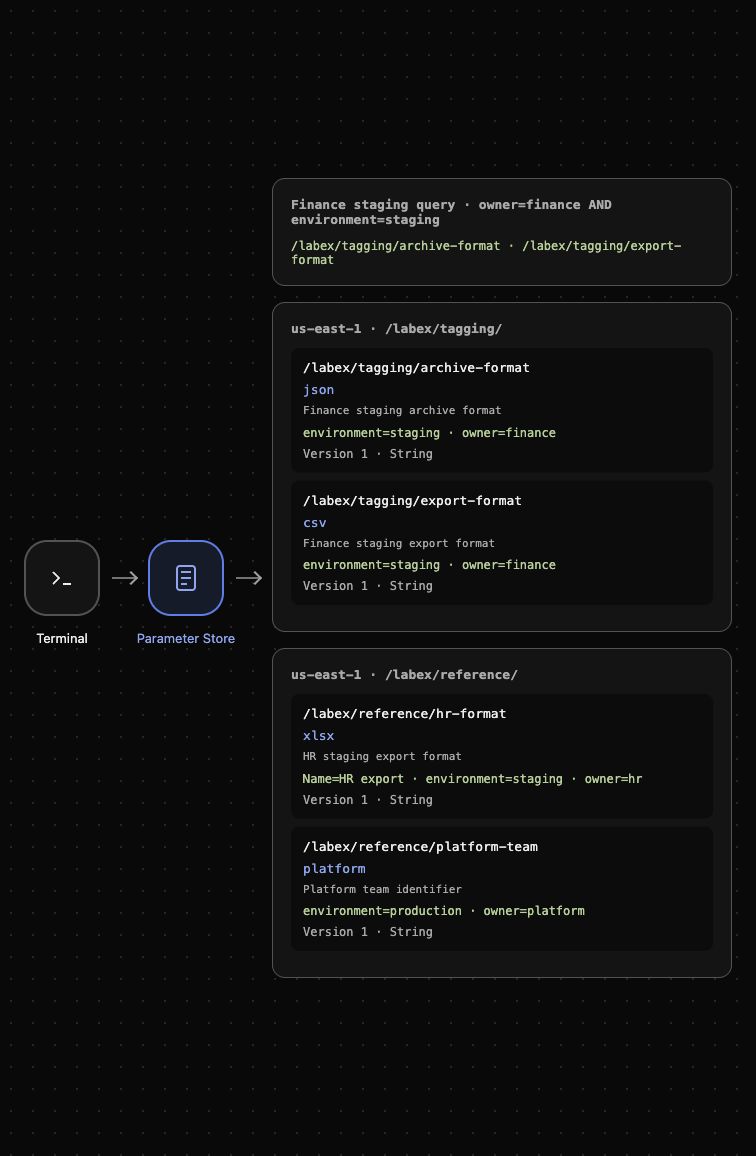Select the Parameter Store document icon
Screen dimensions: 756x1156
pos(186,578)
